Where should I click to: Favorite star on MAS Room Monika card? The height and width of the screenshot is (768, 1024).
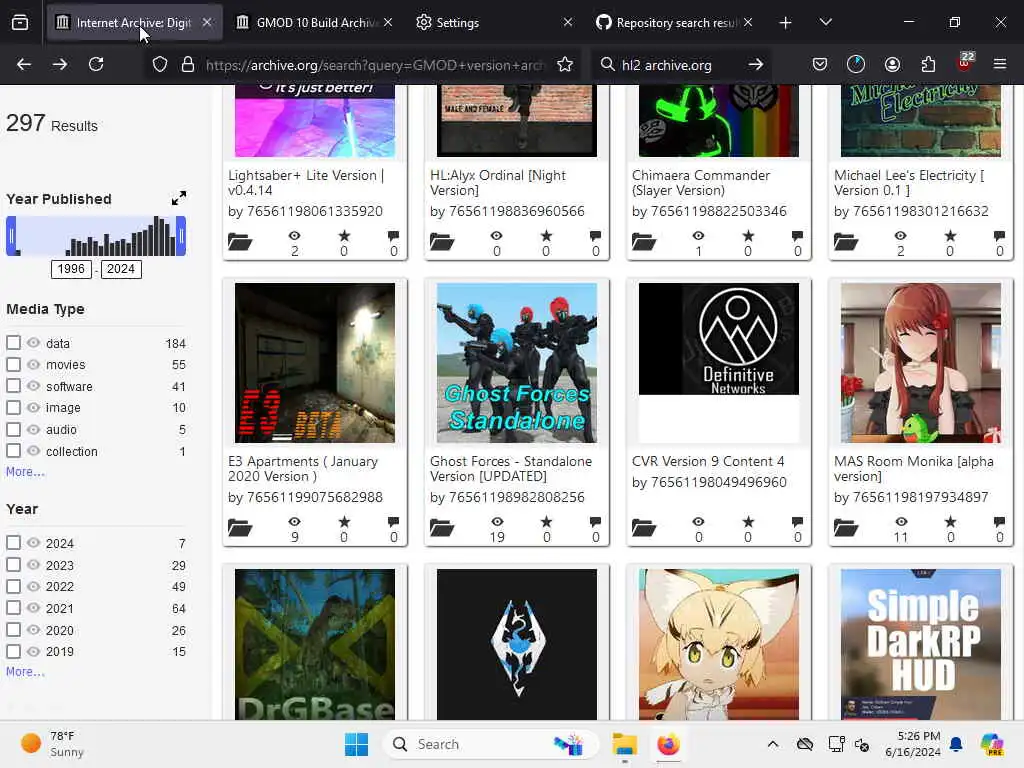(950, 521)
